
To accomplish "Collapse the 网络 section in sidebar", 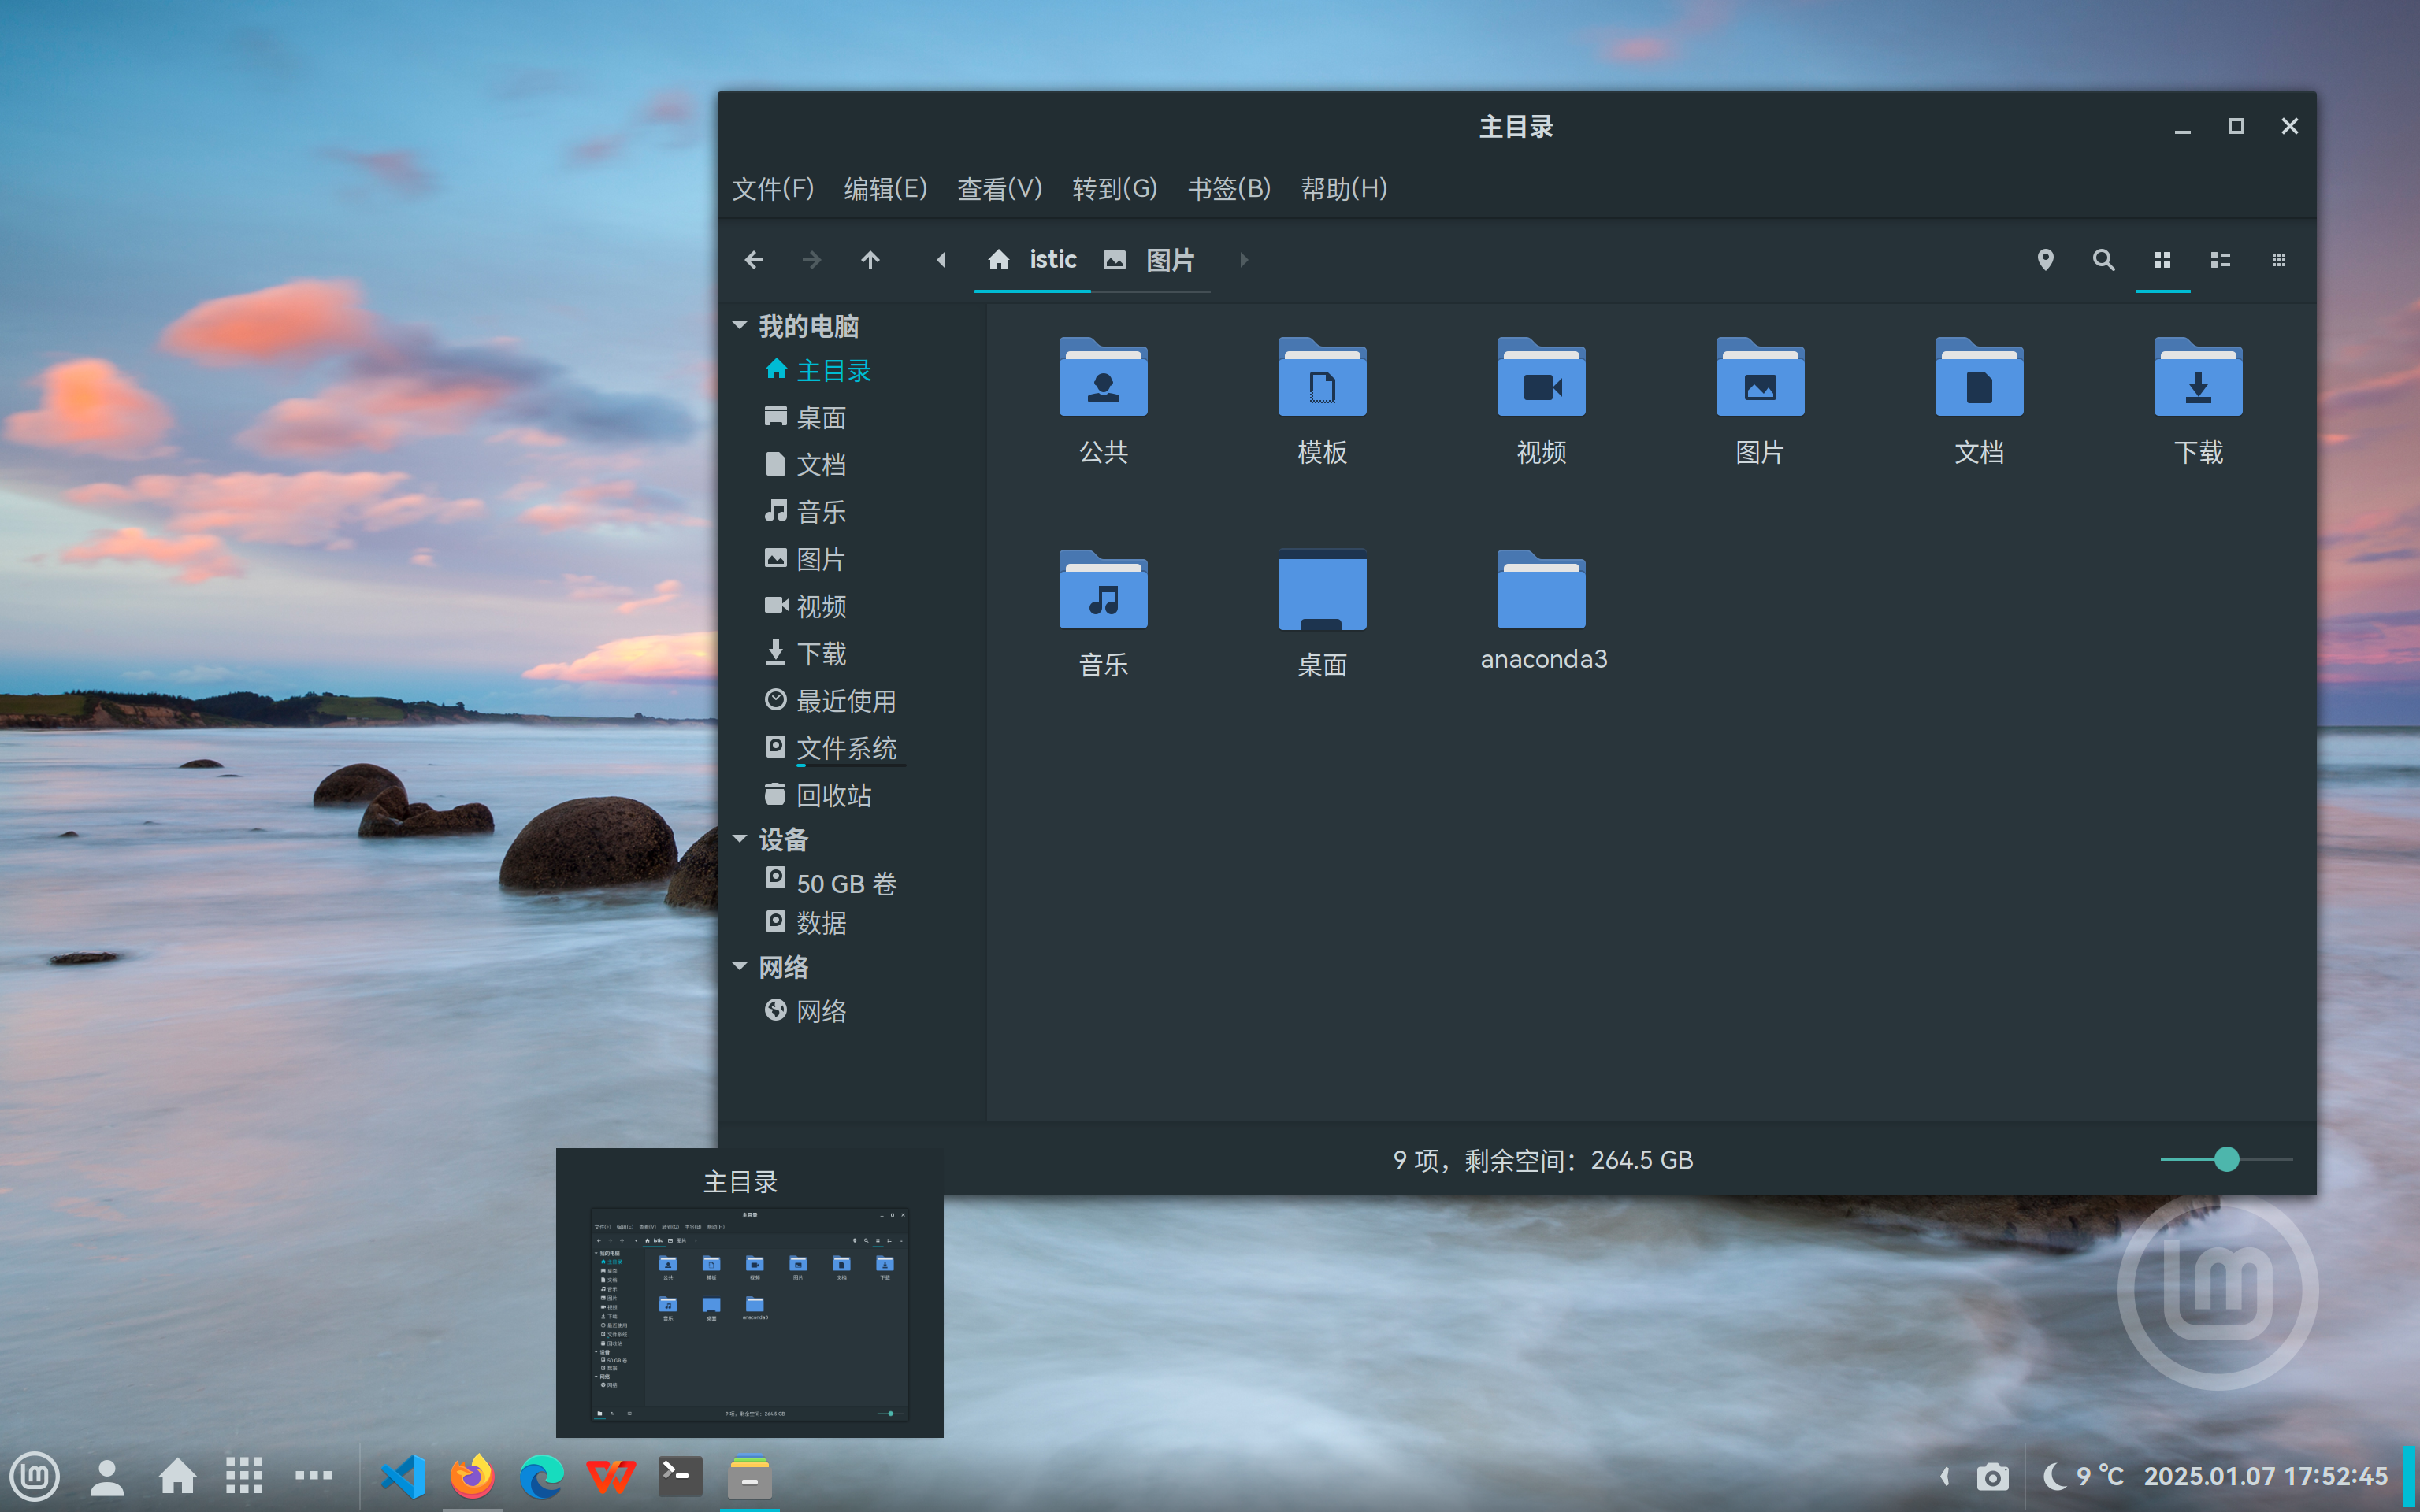I will point(741,966).
